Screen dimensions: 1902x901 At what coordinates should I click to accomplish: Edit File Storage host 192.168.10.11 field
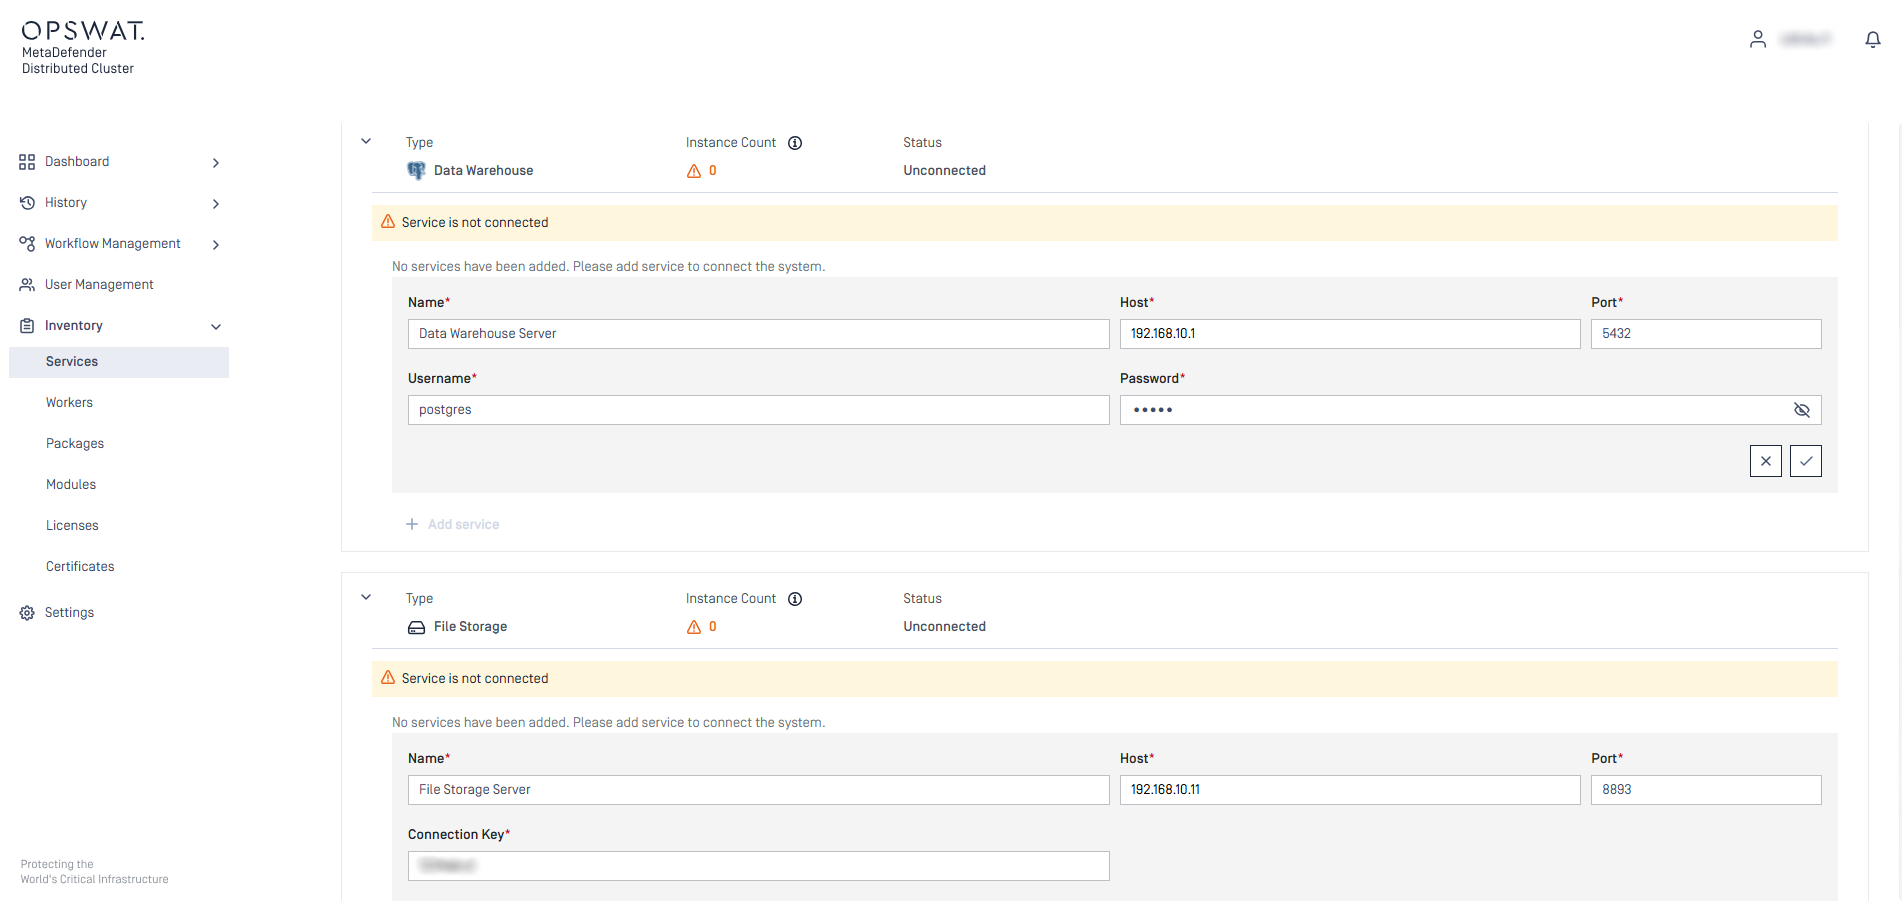pyautogui.click(x=1350, y=790)
